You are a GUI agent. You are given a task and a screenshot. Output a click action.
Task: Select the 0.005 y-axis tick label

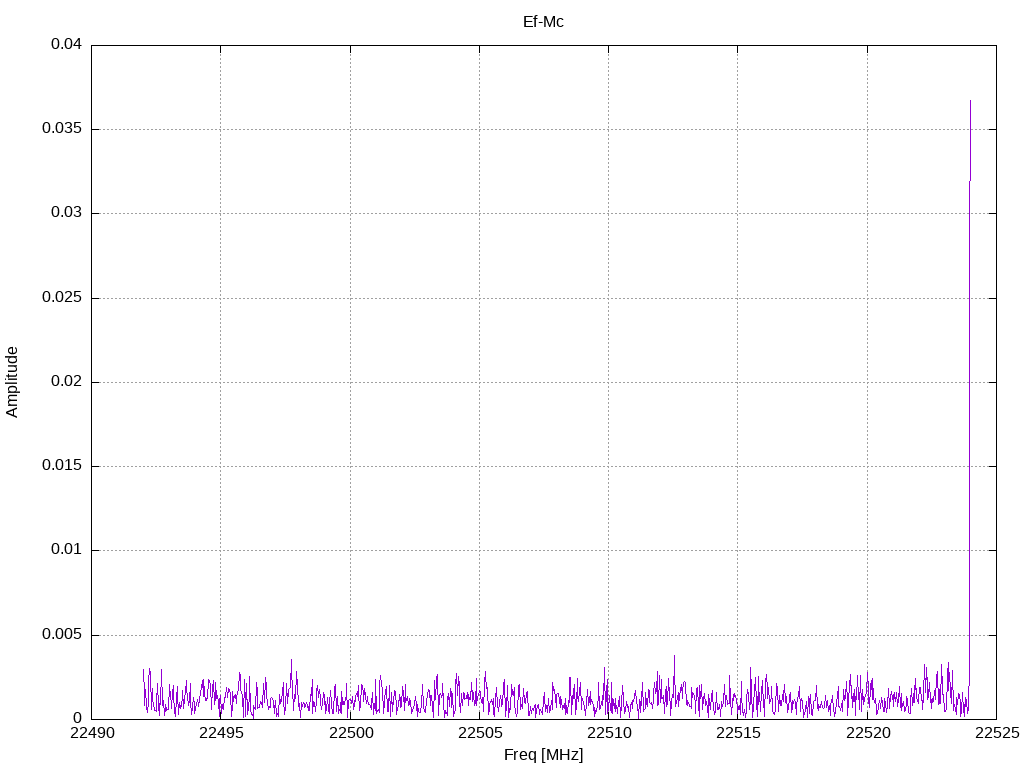[x=62, y=635]
